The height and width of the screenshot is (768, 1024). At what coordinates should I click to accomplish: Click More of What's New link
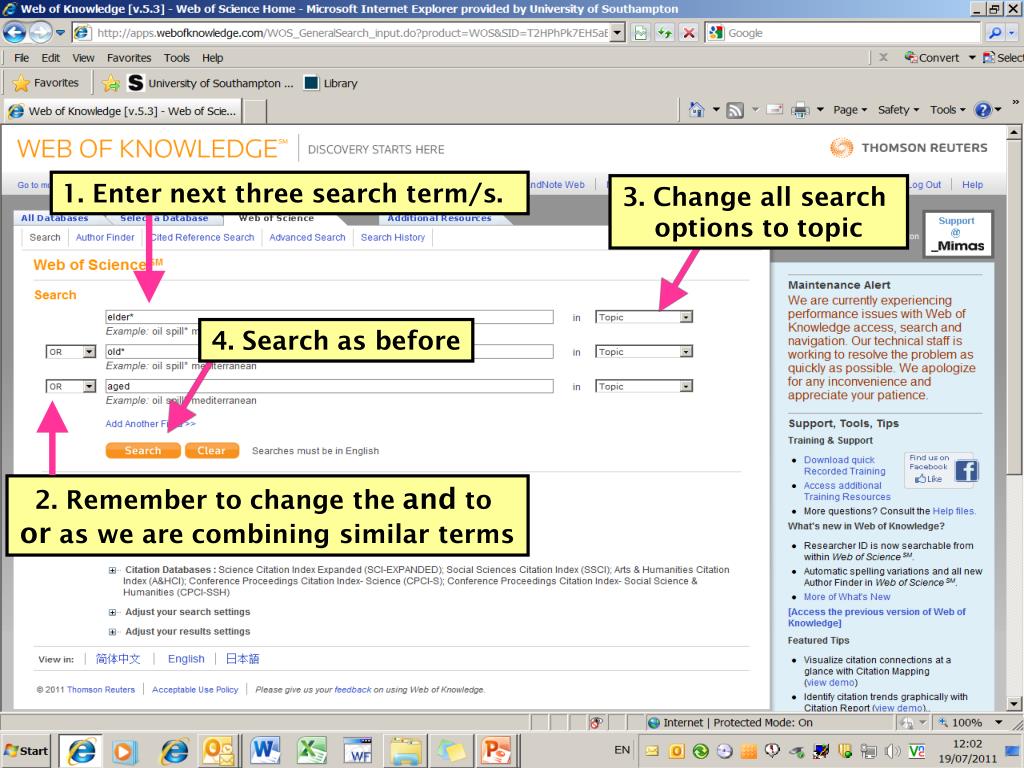tap(846, 597)
